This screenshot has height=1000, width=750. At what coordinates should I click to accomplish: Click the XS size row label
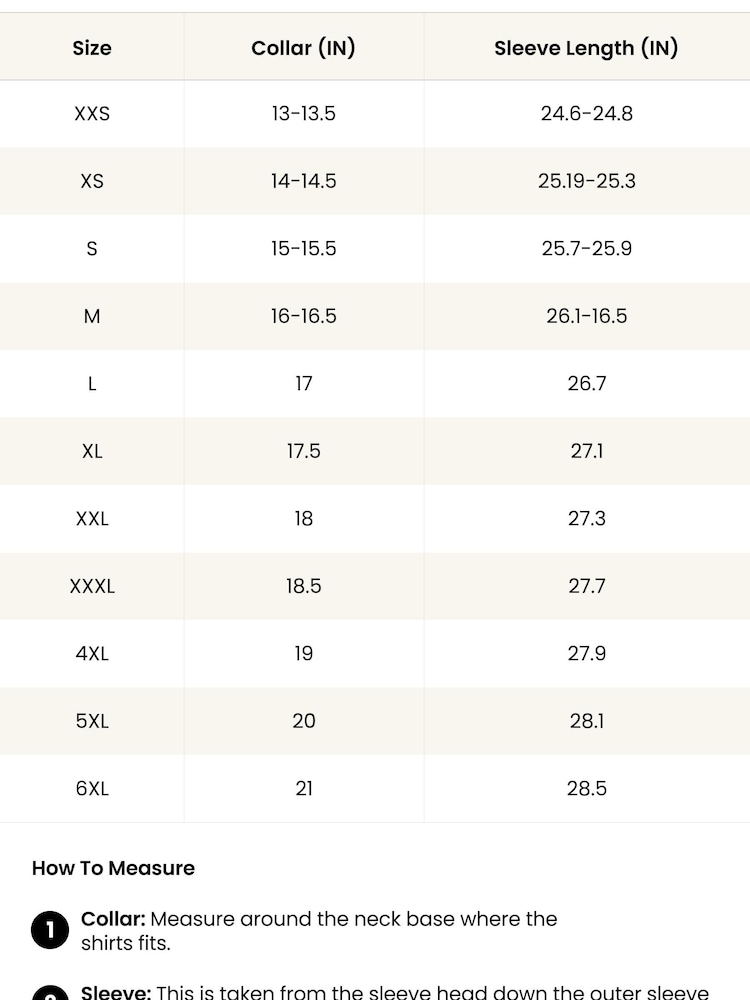click(x=92, y=181)
